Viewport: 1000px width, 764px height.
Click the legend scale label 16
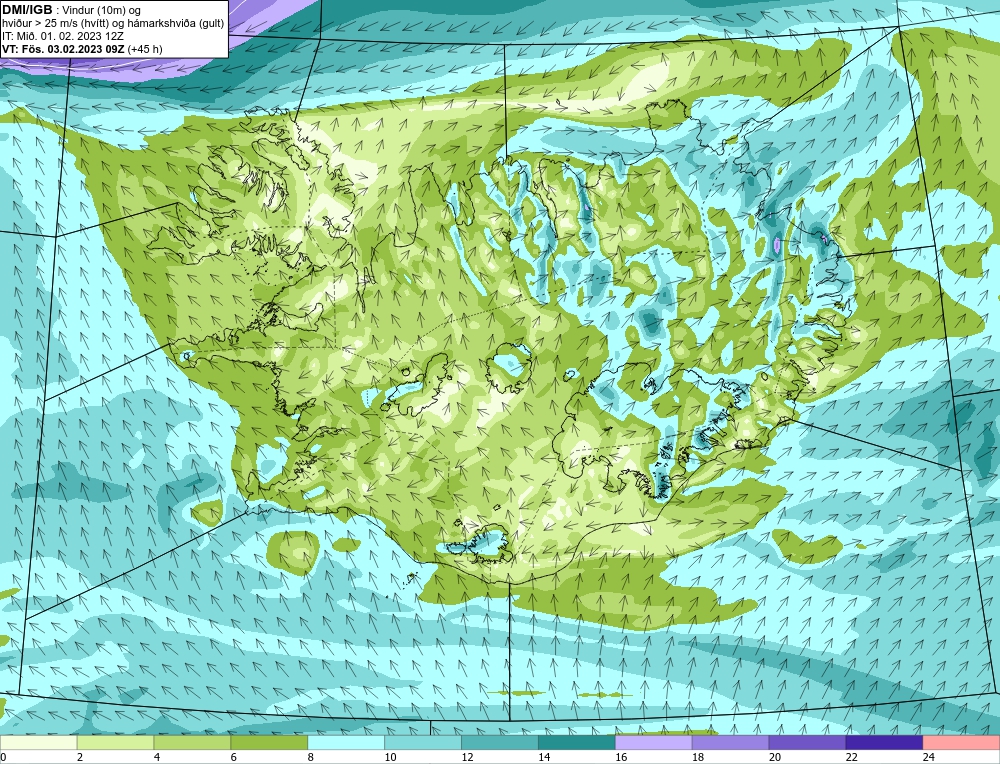pyautogui.click(x=621, y=757)
